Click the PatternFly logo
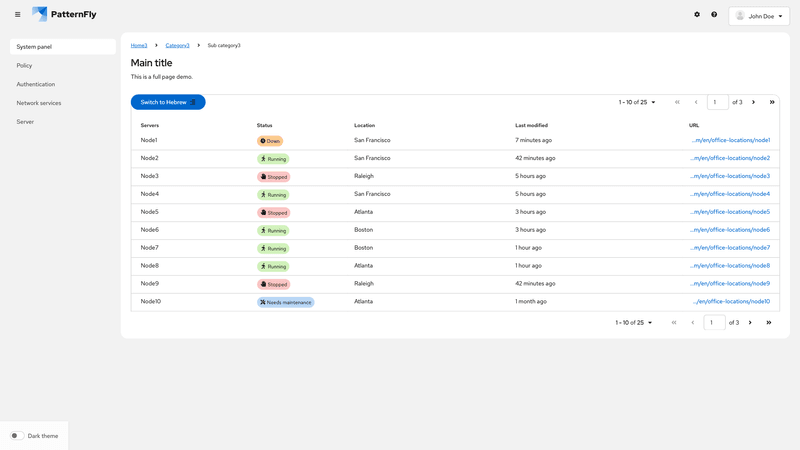The height and width of the screenshot is (450, 800). click(x=66, y=15)
